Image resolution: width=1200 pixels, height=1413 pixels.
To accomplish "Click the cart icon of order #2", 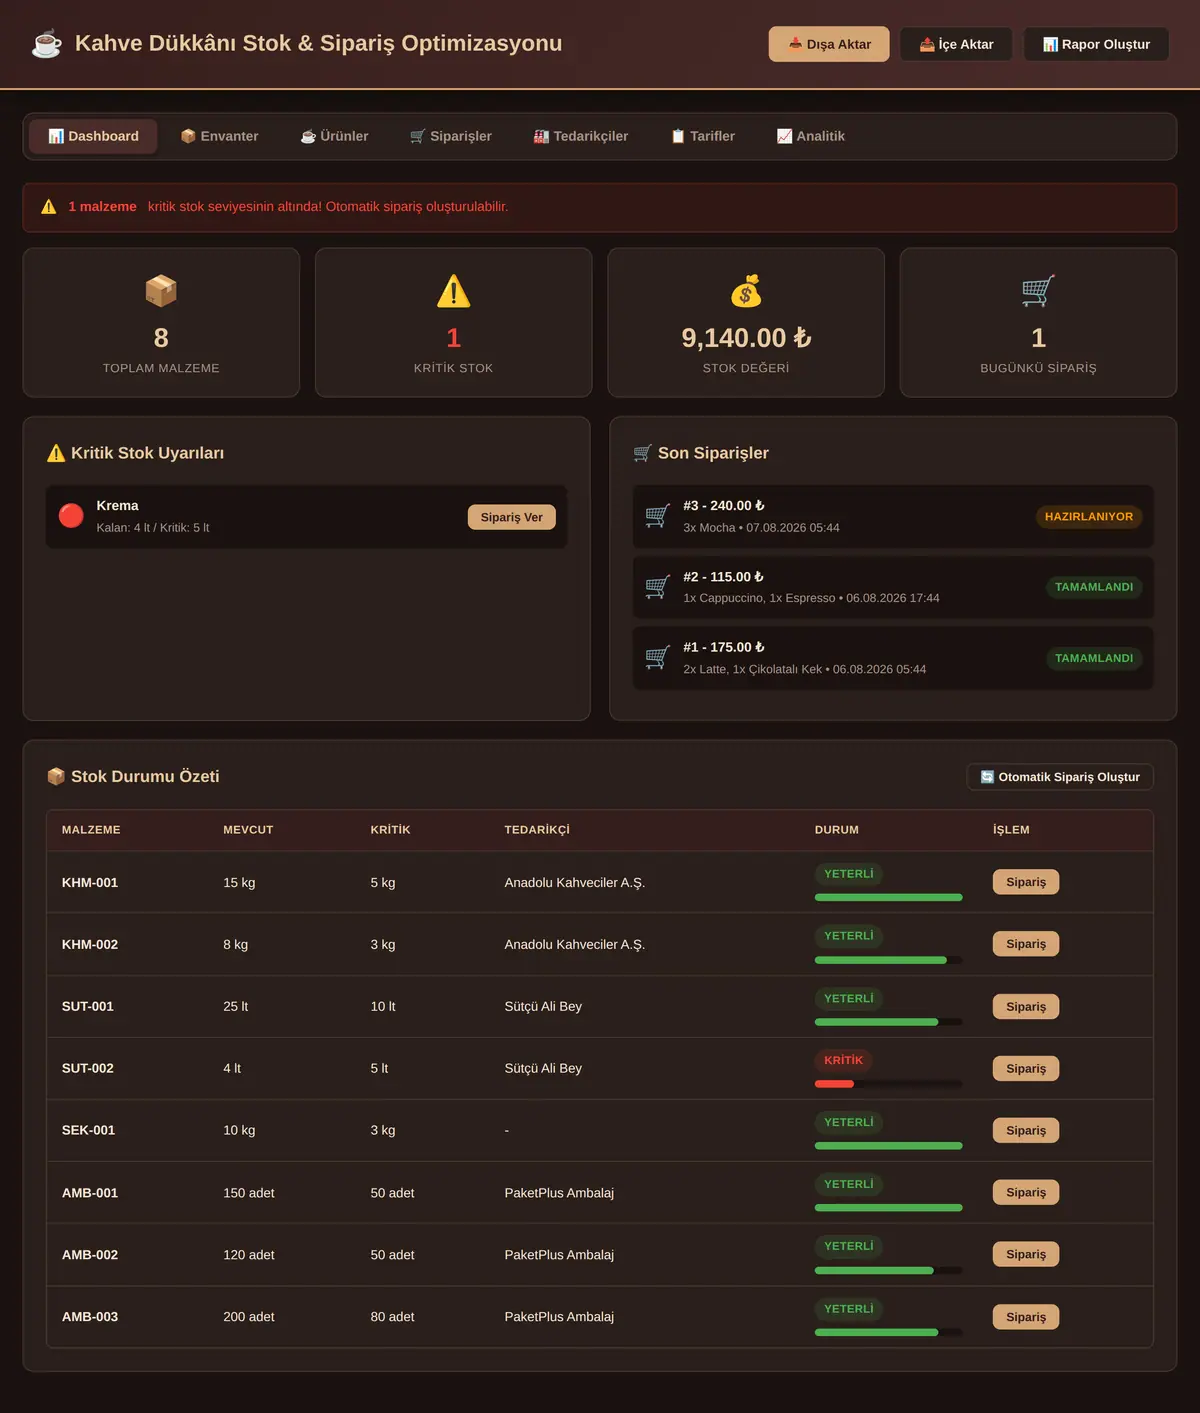I will coord(657,587).
